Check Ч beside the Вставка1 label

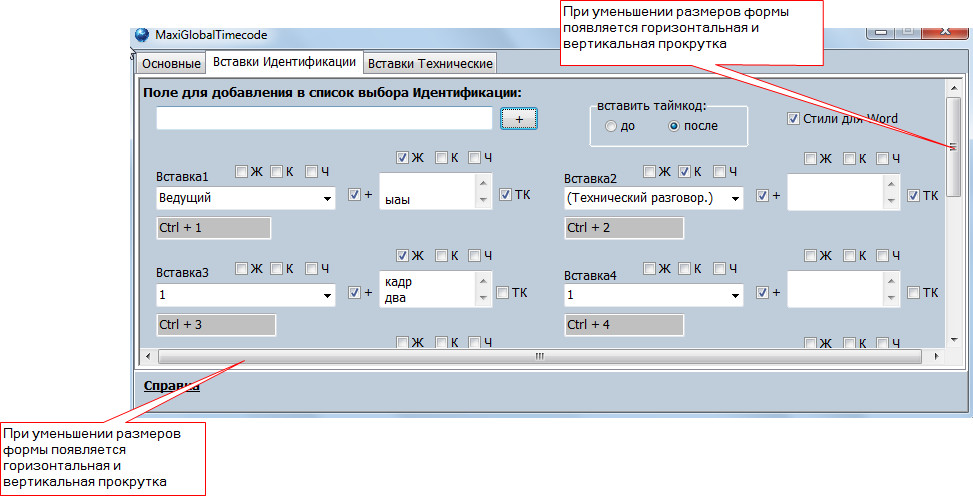(x=312, y=171)
